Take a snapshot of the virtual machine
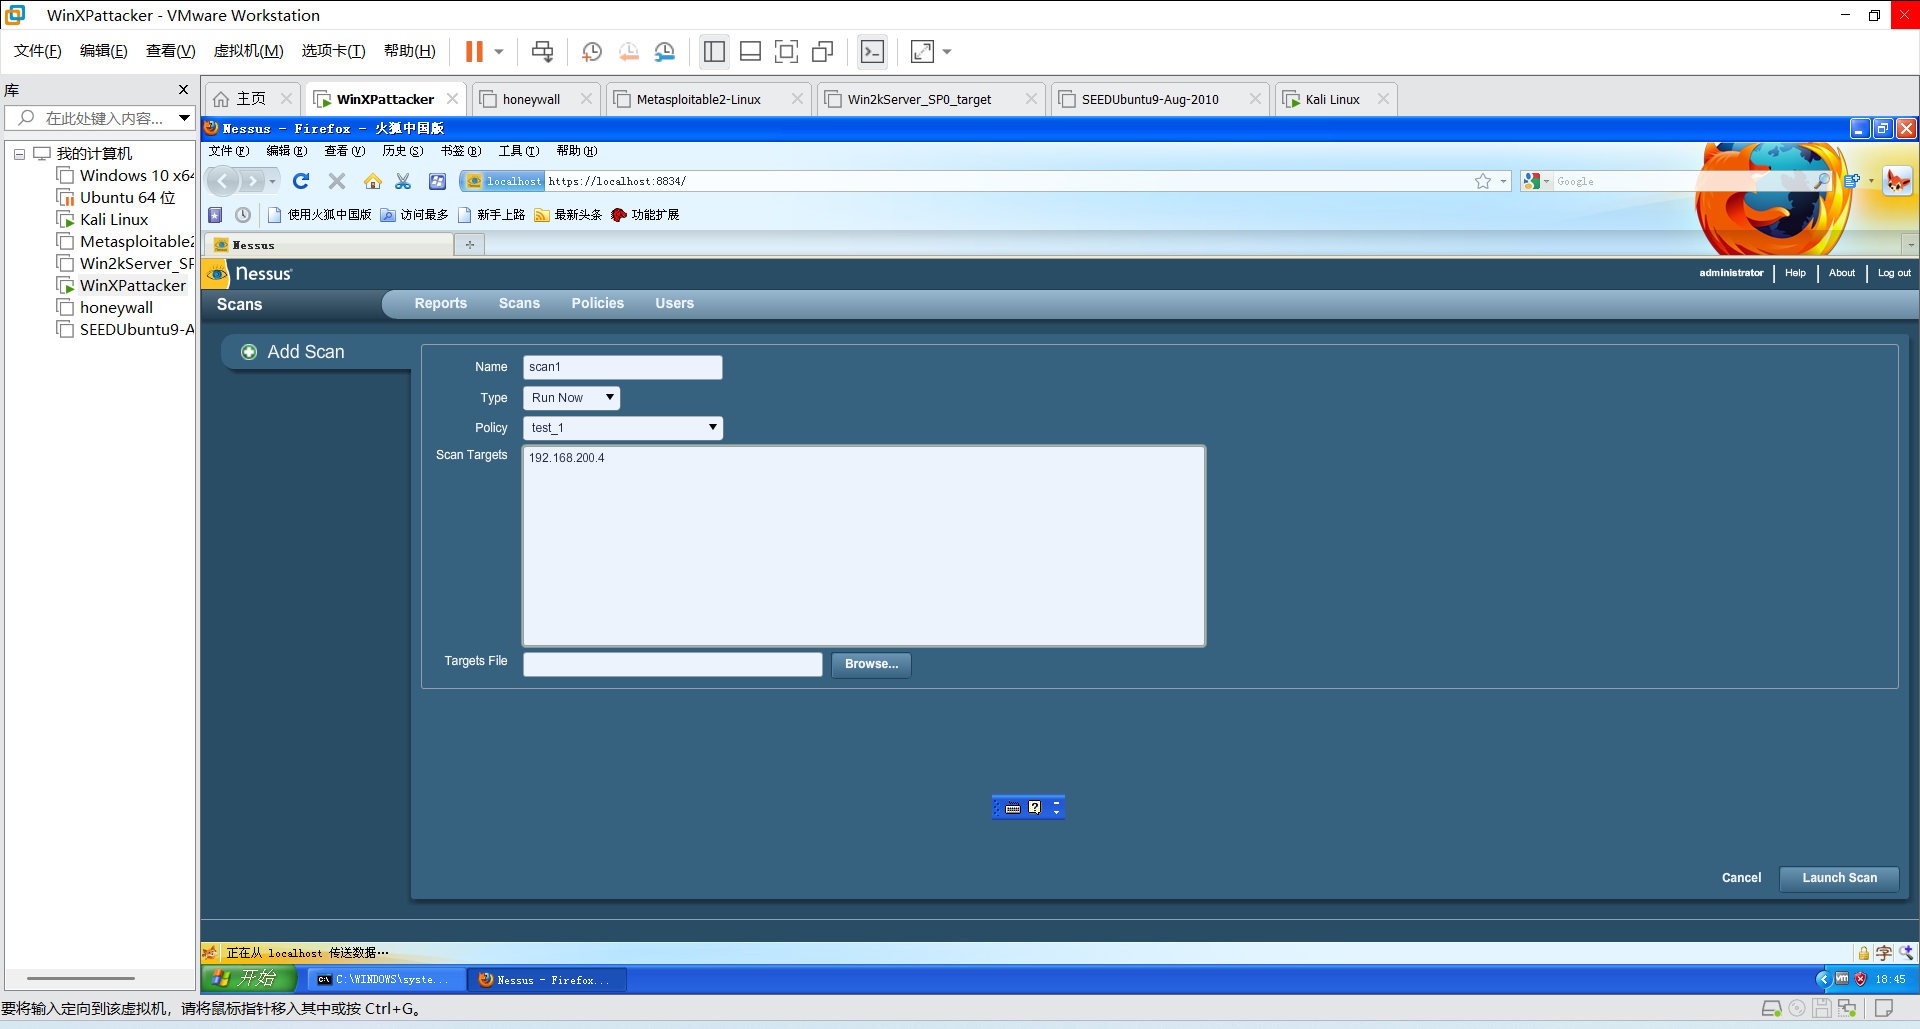This screenshot has height=1029, width=1920. point(592,52)
